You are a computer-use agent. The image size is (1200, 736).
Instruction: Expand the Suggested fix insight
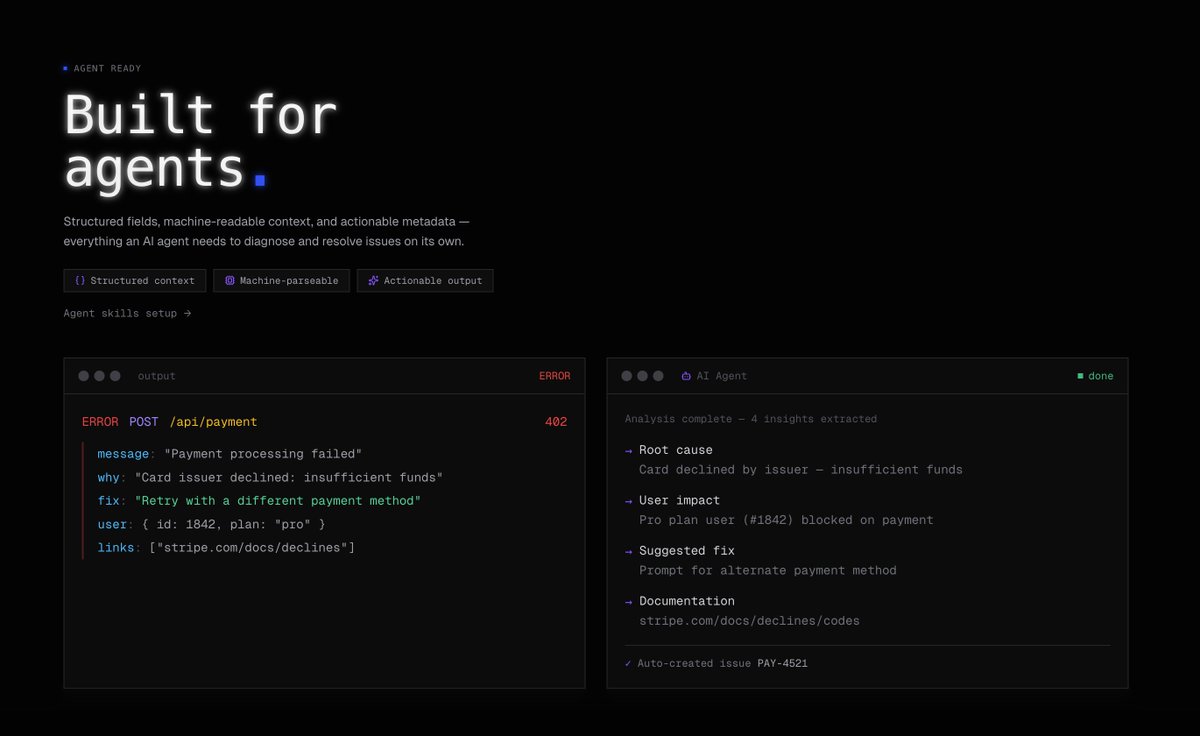(688, 550)
